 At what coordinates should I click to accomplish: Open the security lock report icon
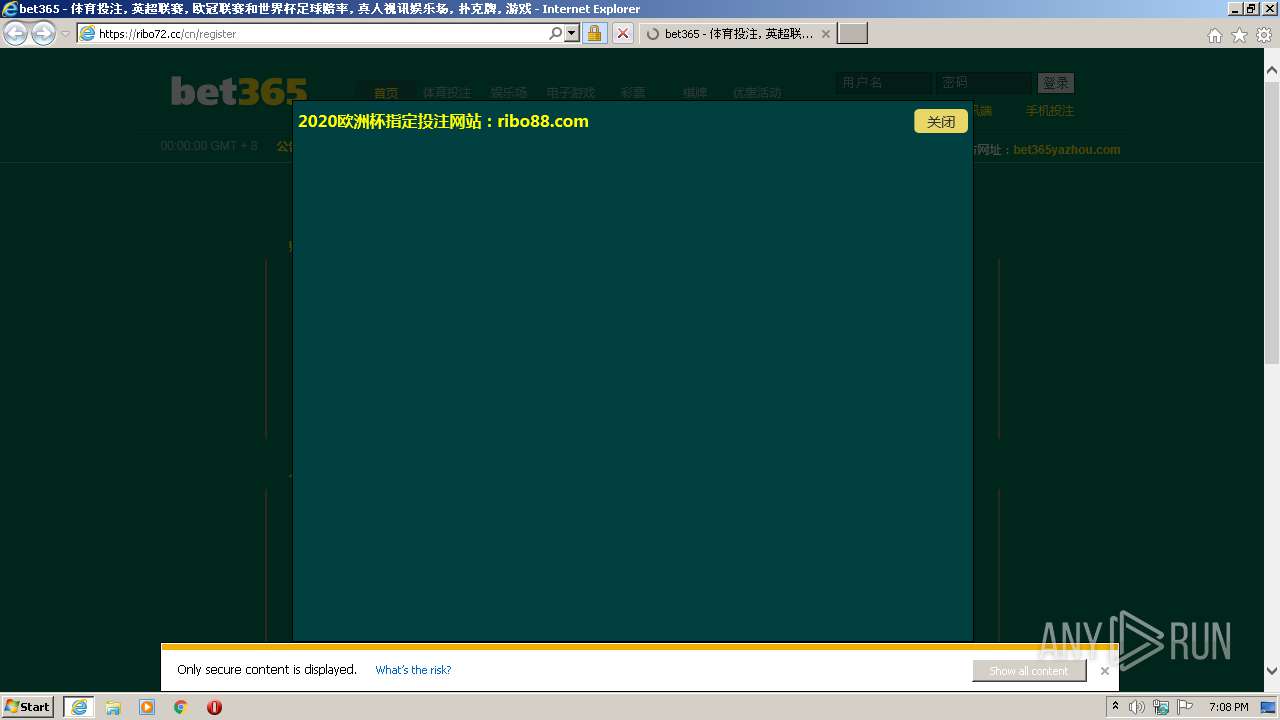[594, 33]
